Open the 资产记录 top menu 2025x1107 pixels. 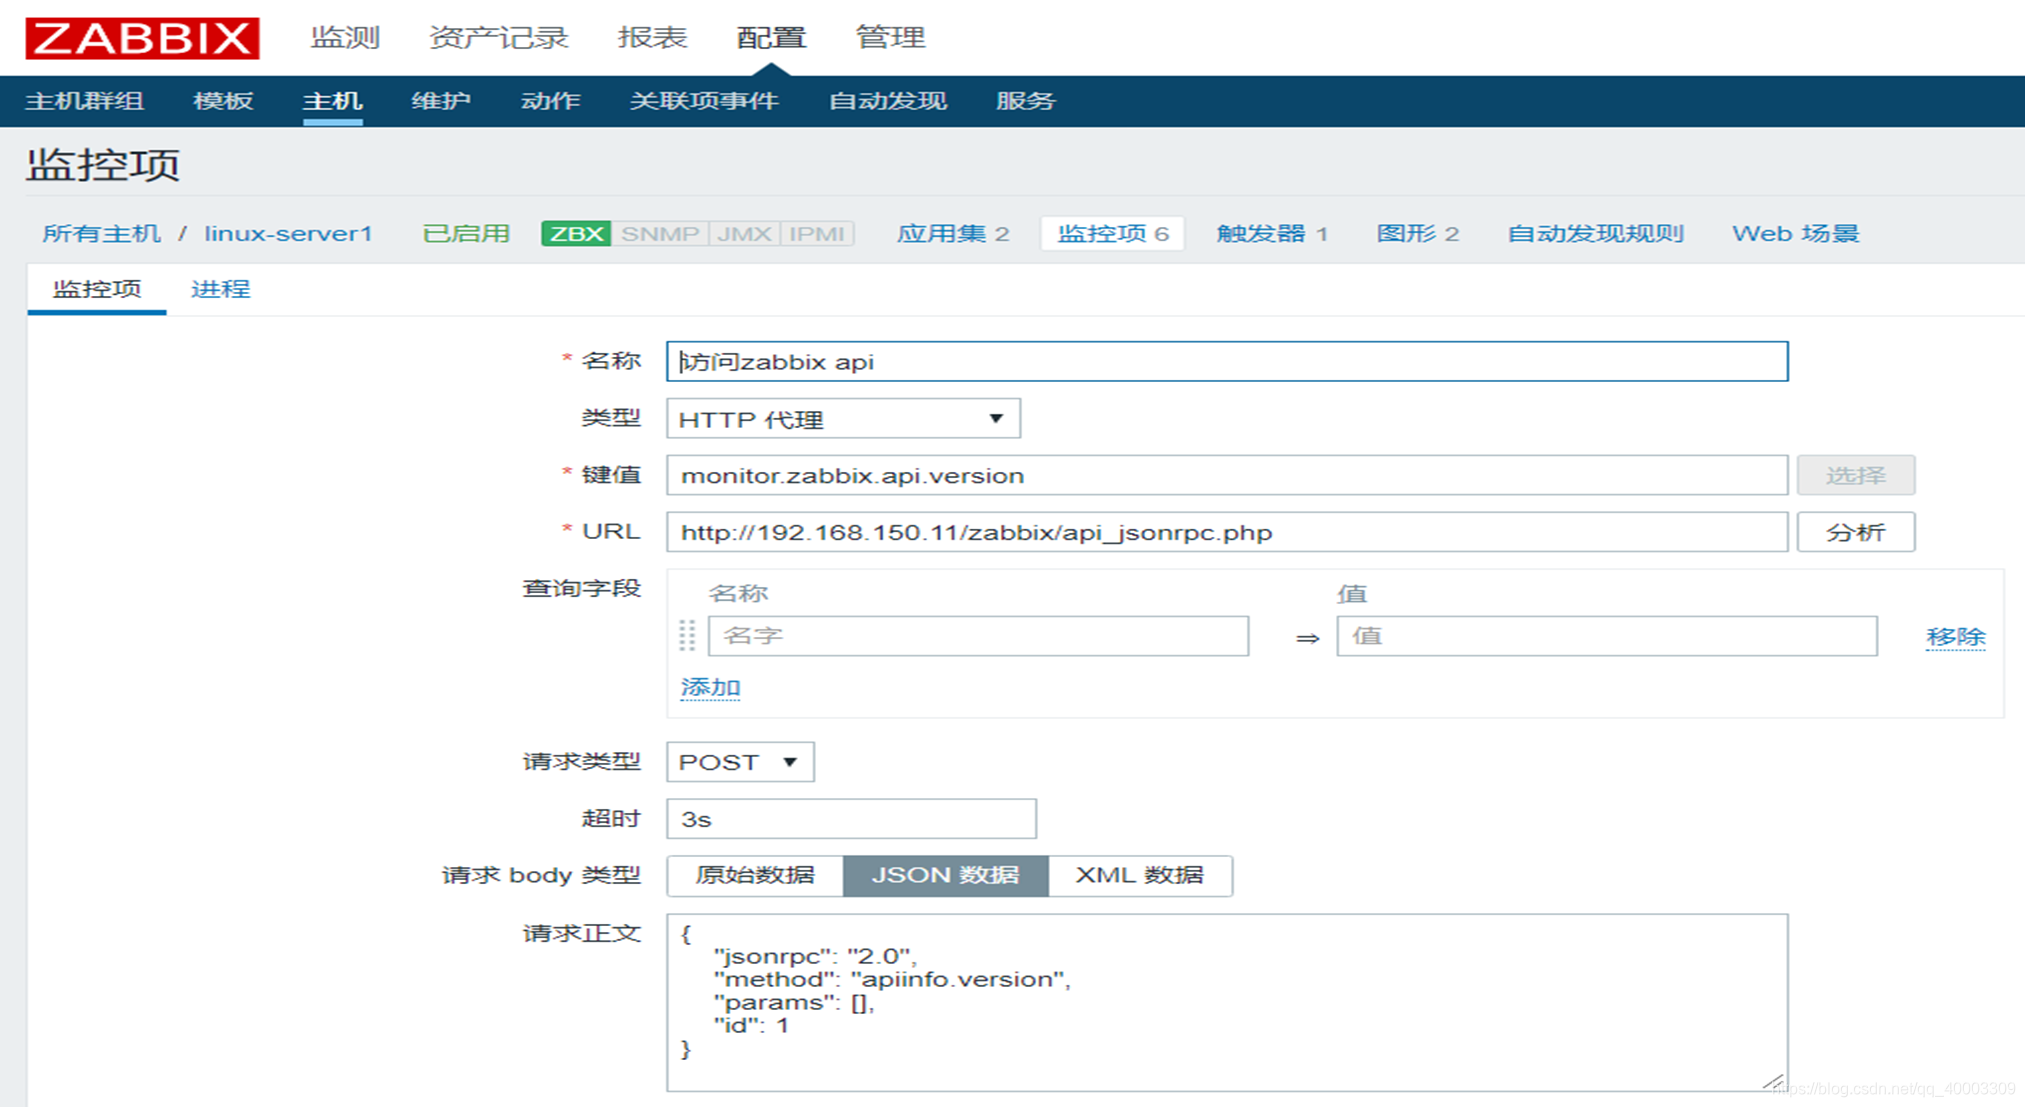tap(499, 38)
